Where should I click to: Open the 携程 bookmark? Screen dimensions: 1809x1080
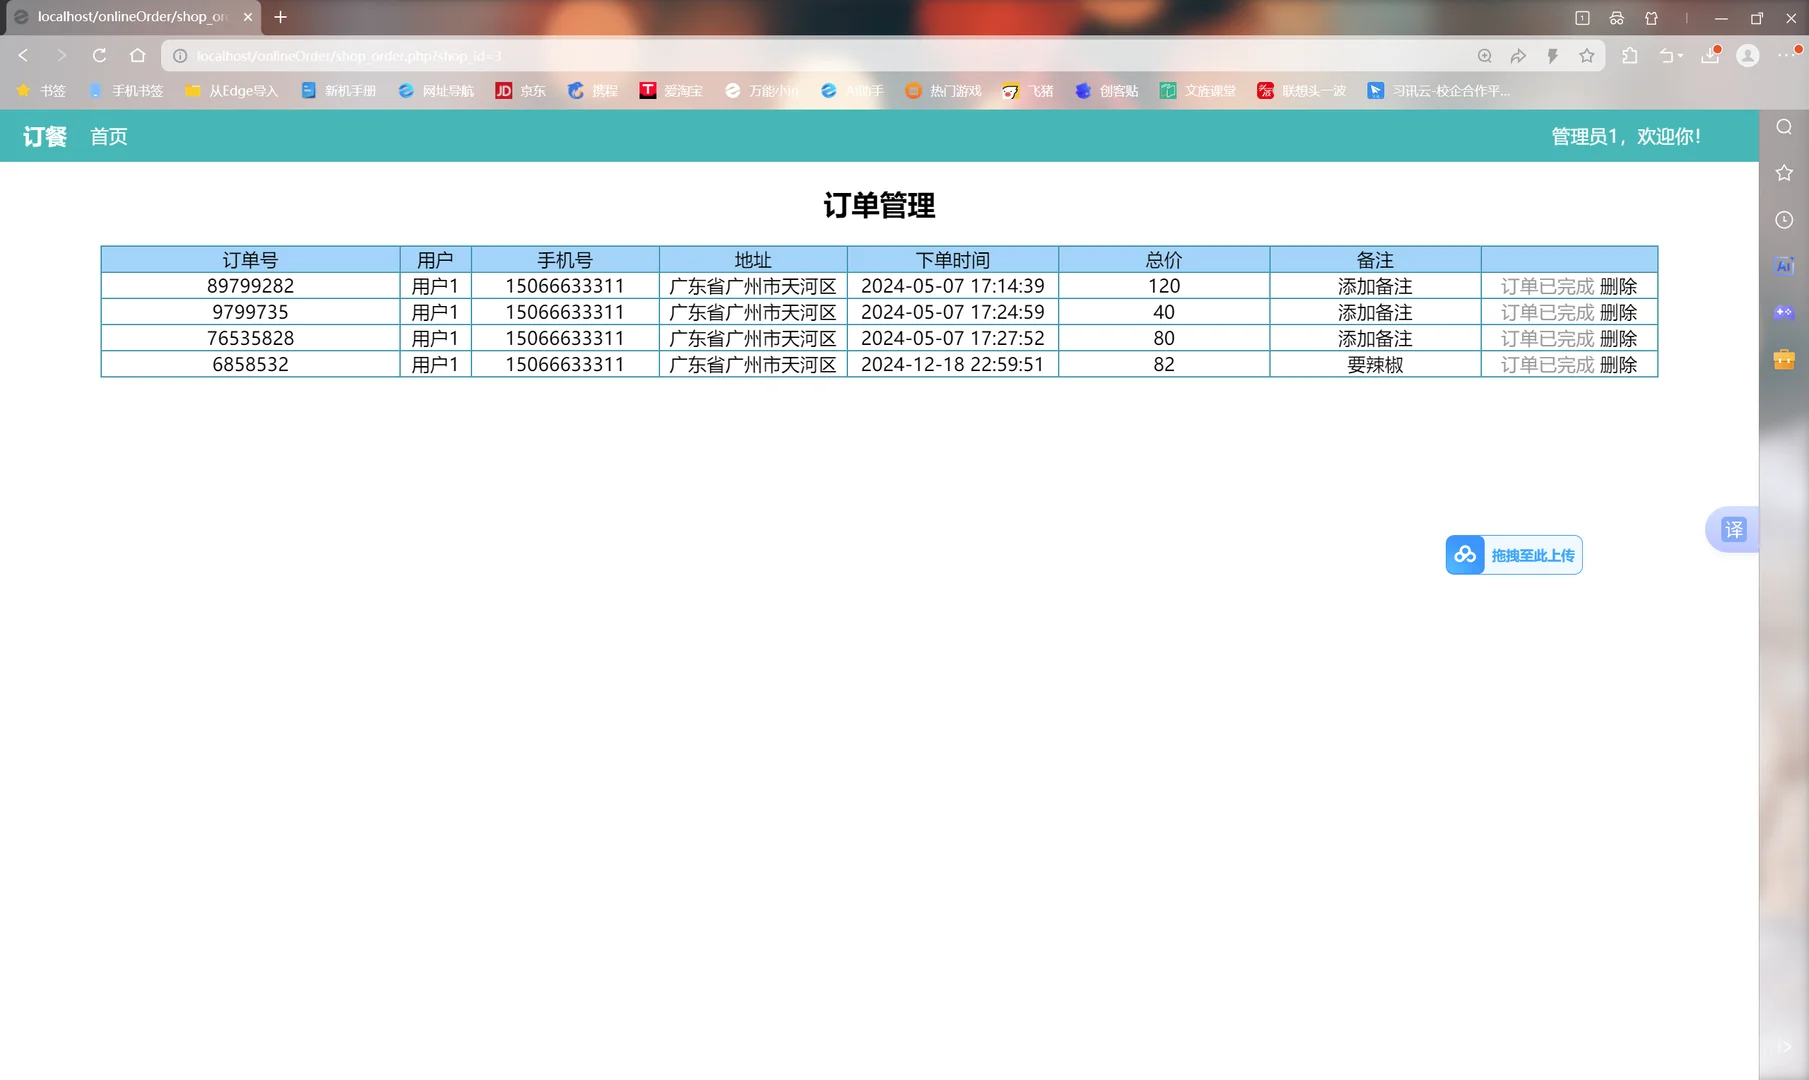coord(592,90)
